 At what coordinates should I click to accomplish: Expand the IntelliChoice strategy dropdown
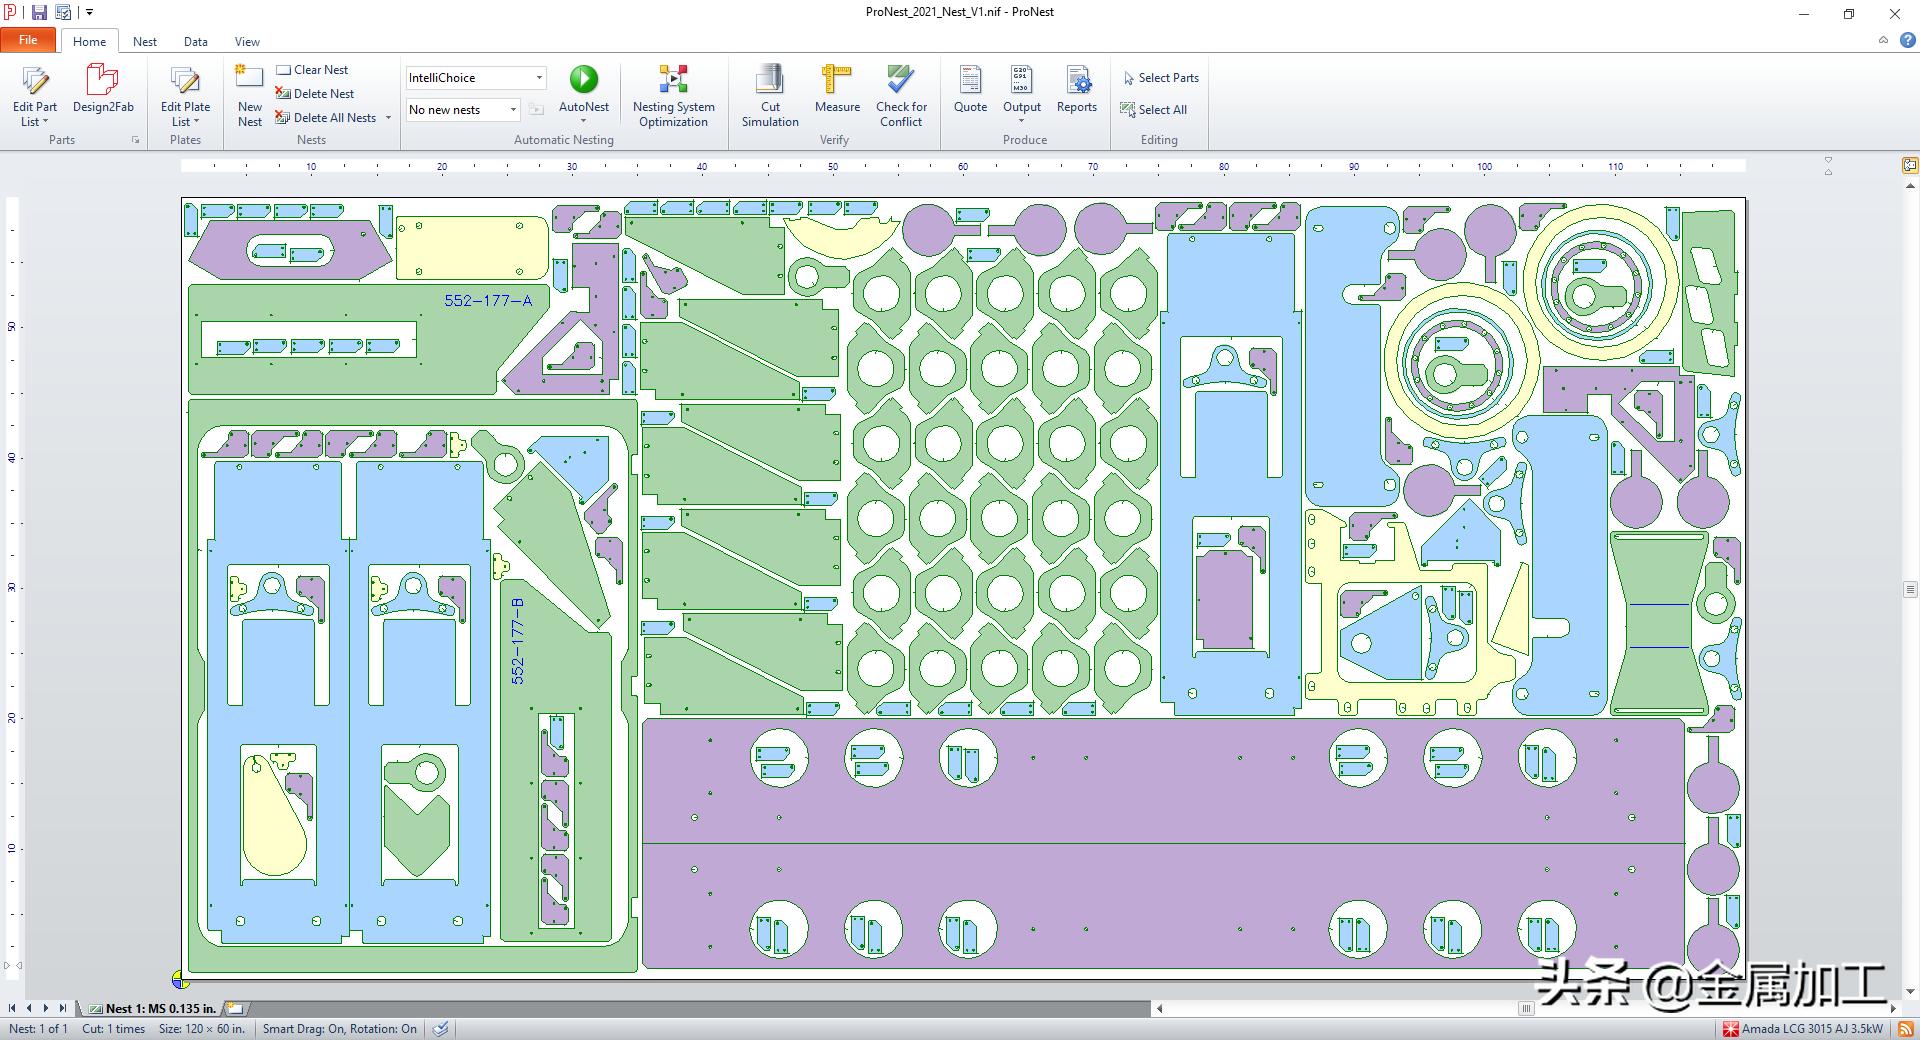pyautogui.click(x=539, y=78)
